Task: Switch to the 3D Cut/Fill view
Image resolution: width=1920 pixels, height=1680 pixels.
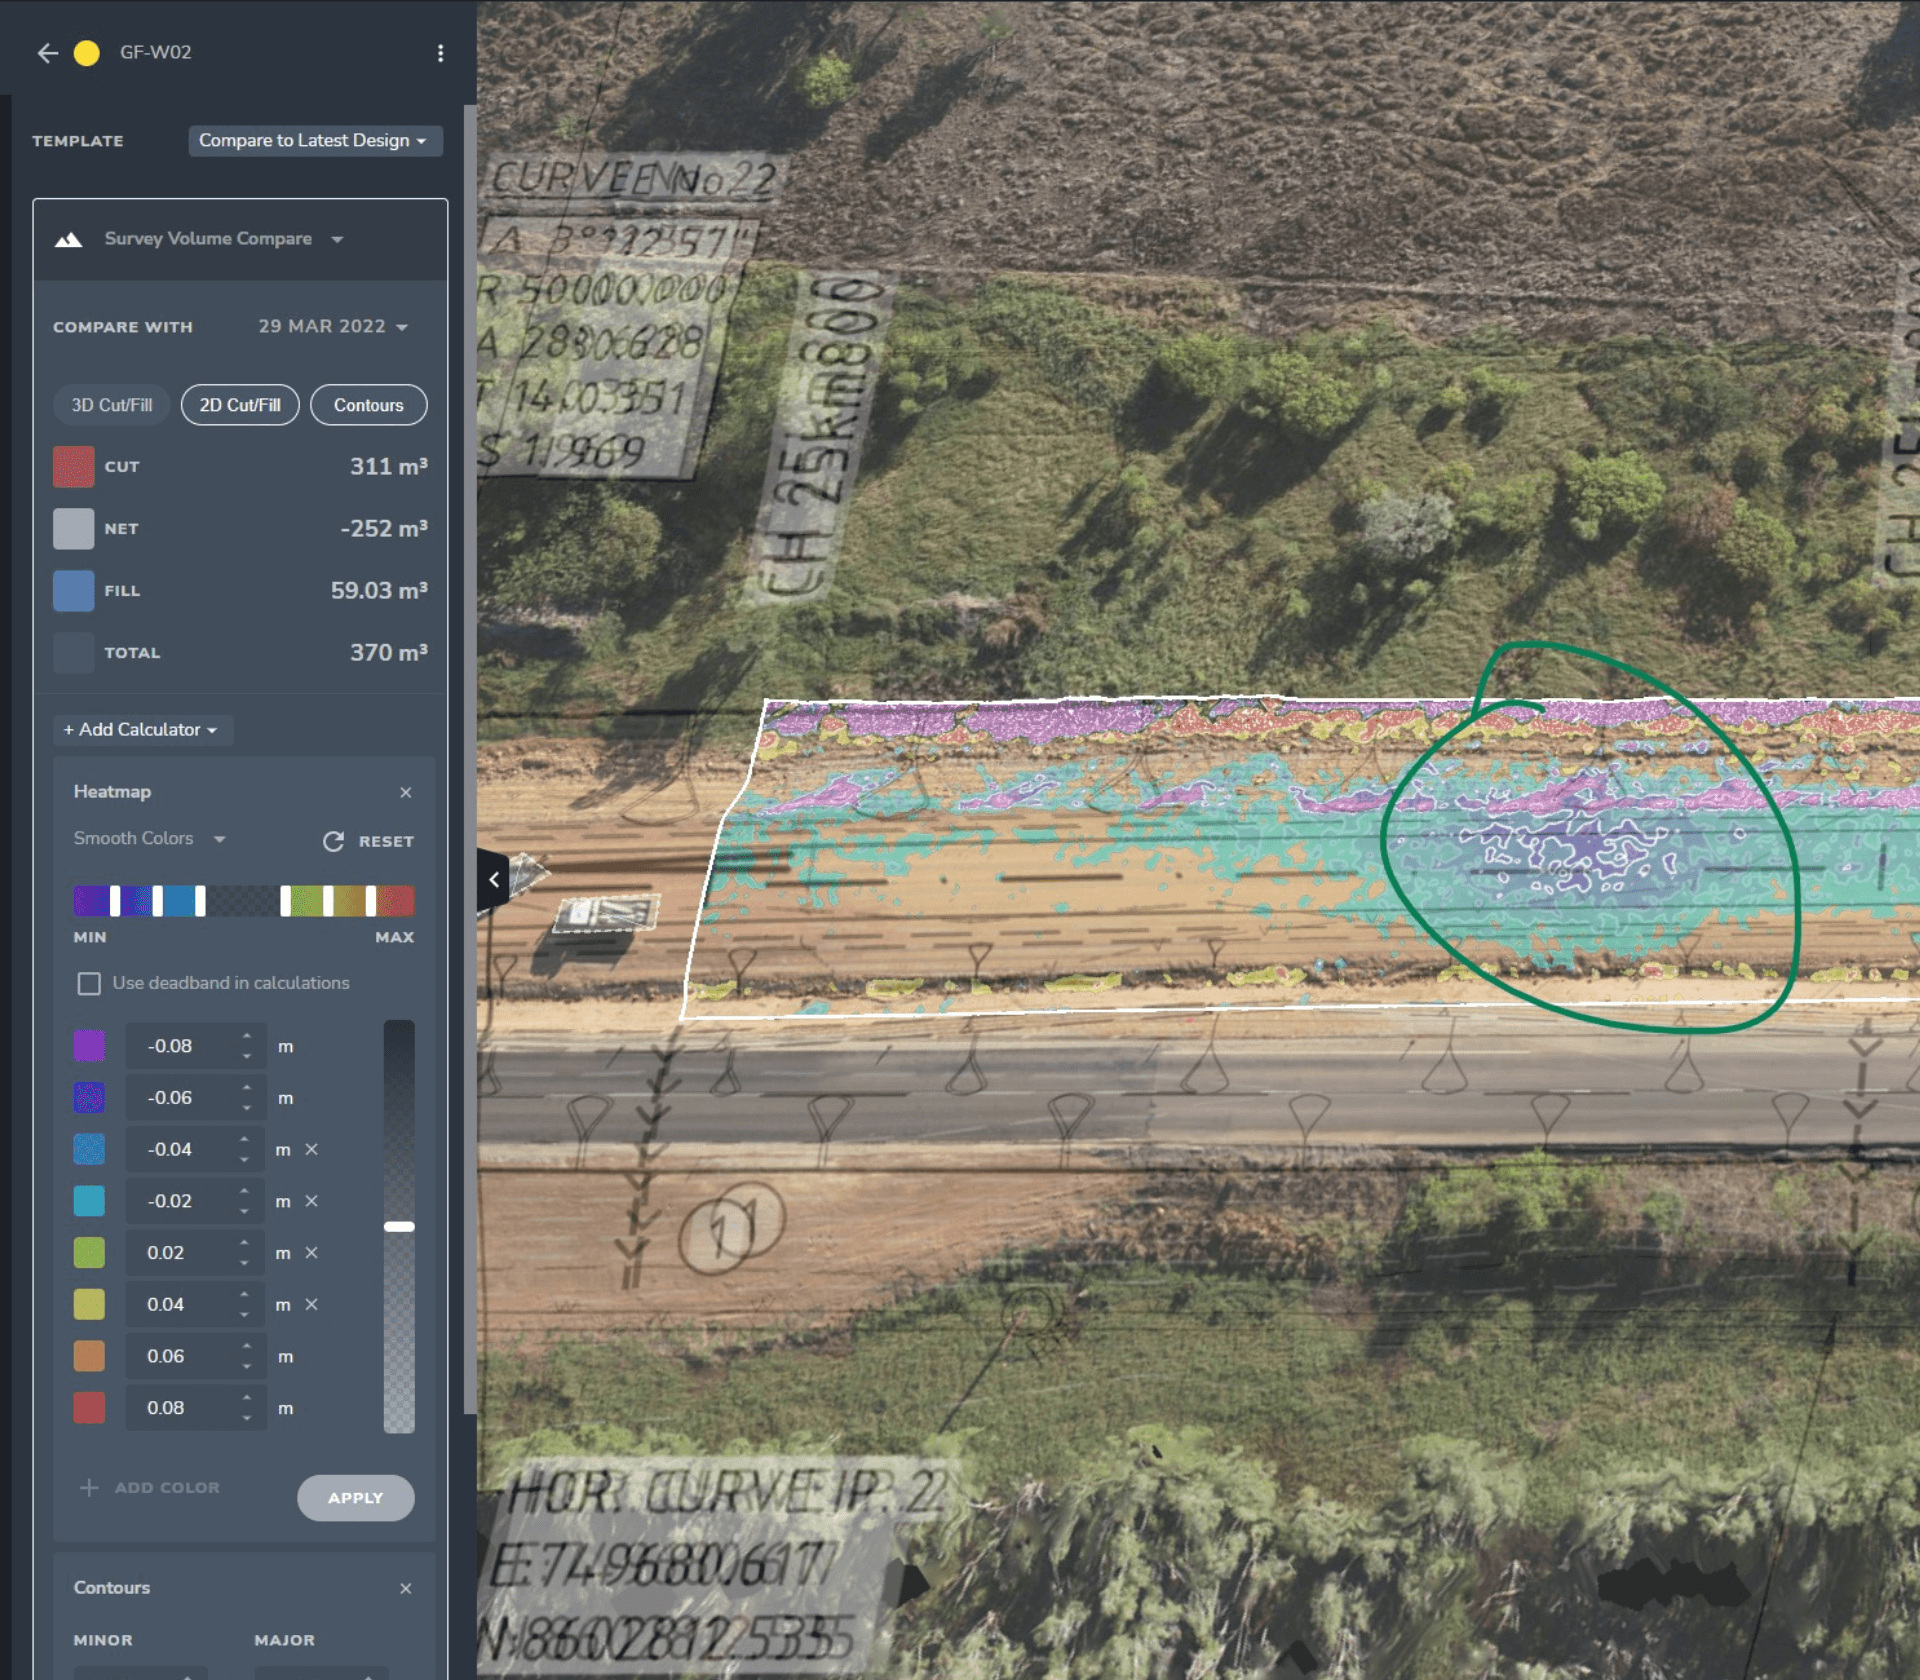Action: point(110,405)
